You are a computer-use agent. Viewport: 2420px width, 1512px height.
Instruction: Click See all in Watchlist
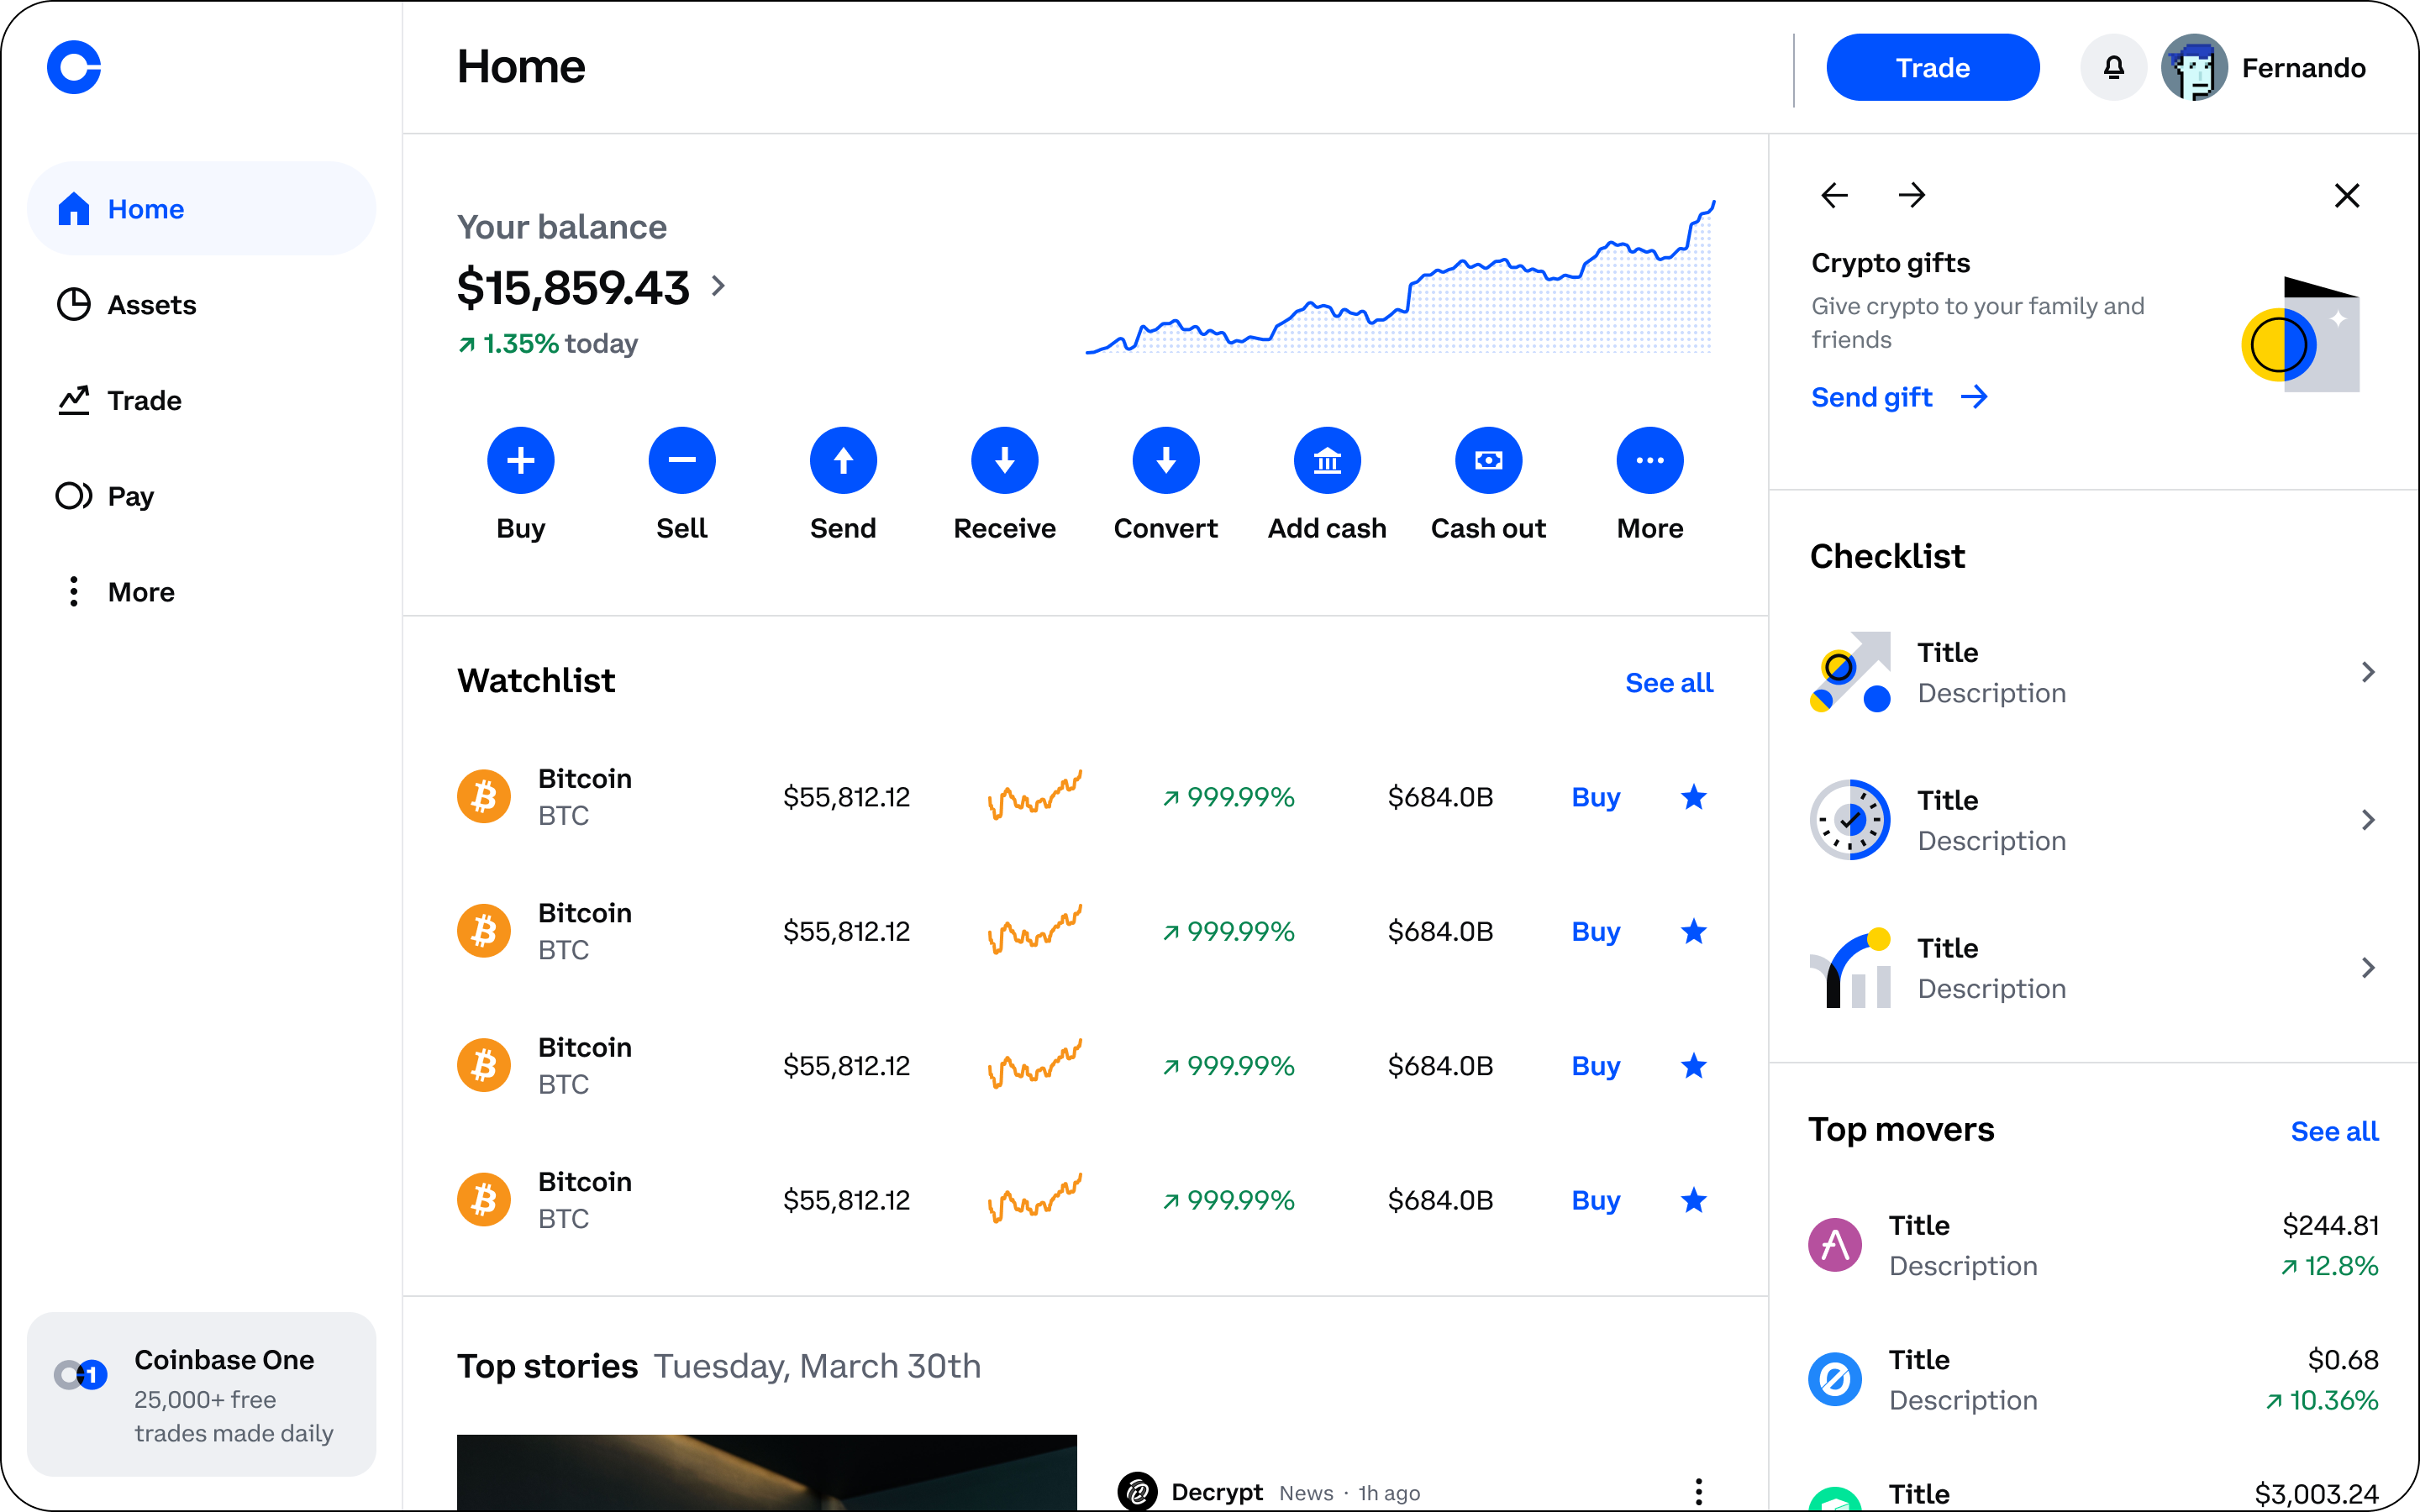click(1668, 683)
